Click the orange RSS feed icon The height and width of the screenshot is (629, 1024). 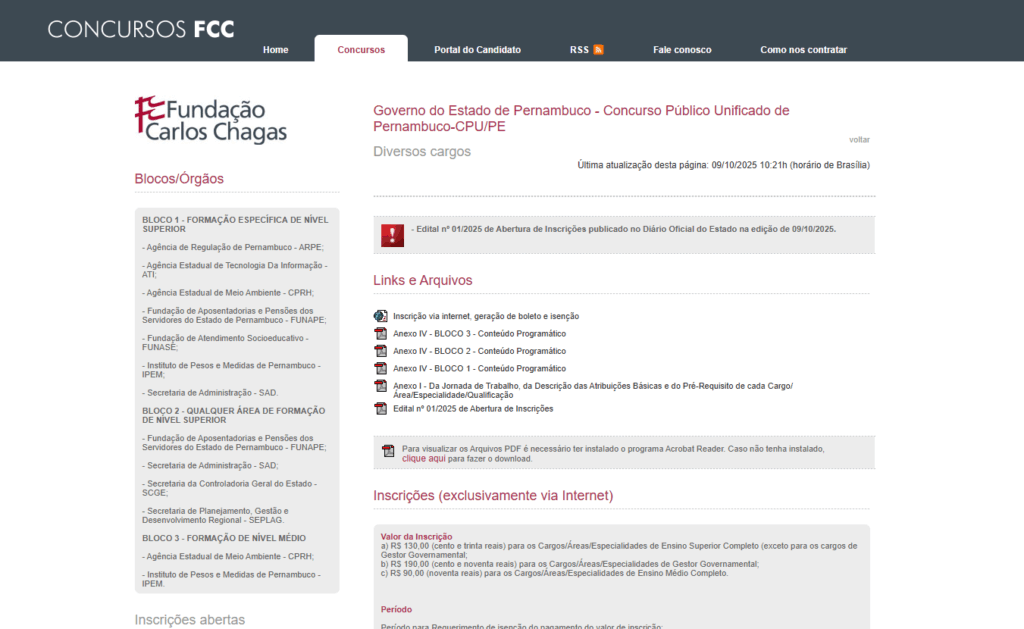point(599,48)
